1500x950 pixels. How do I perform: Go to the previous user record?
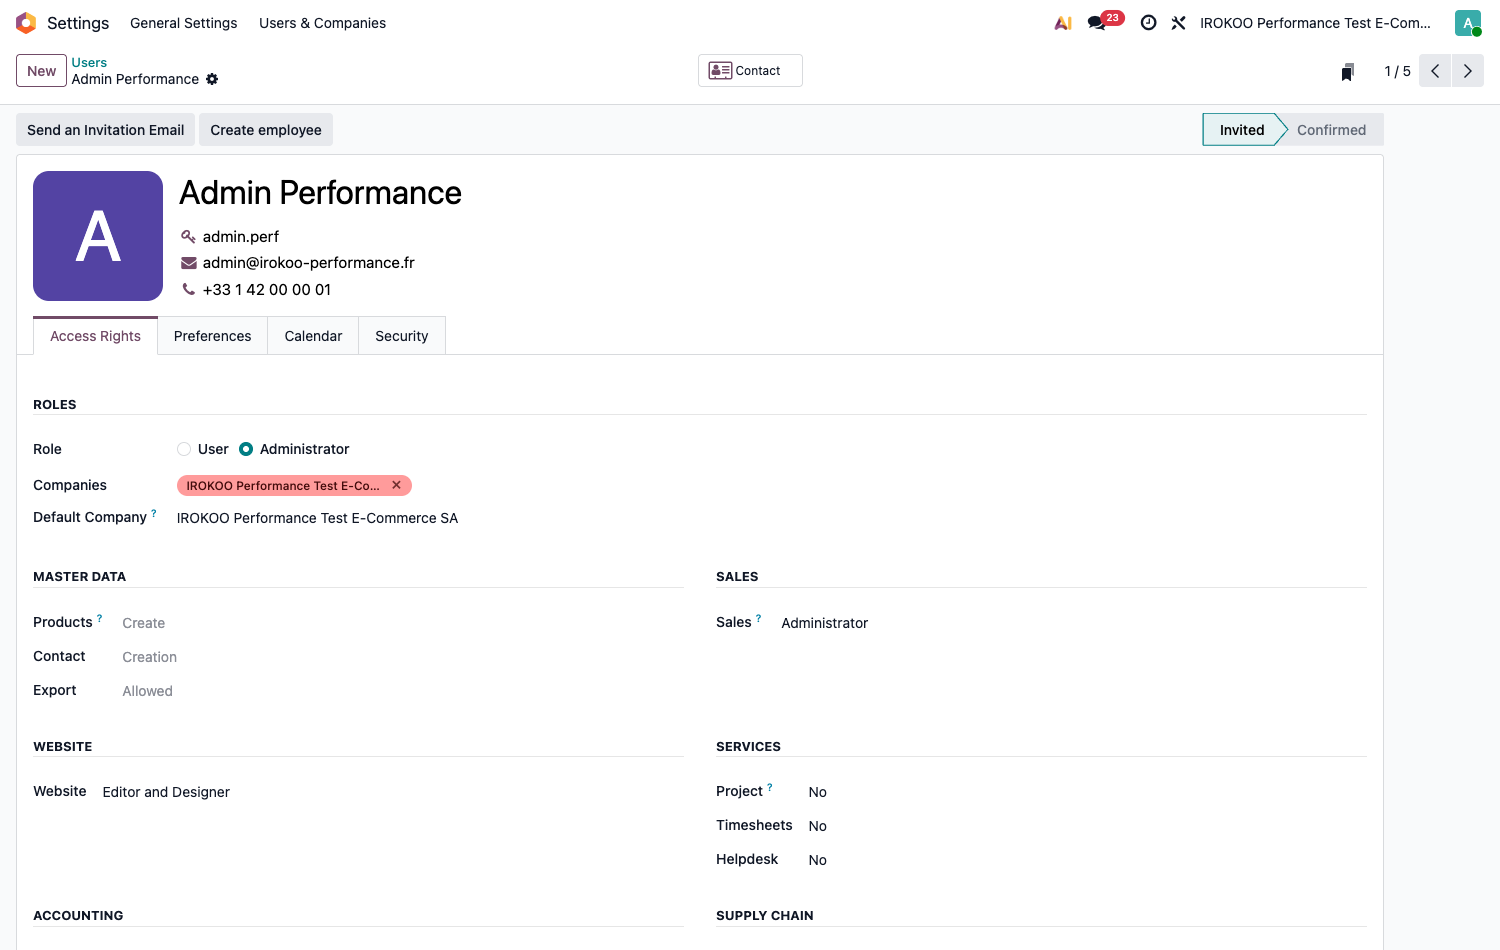point(1435,71)
